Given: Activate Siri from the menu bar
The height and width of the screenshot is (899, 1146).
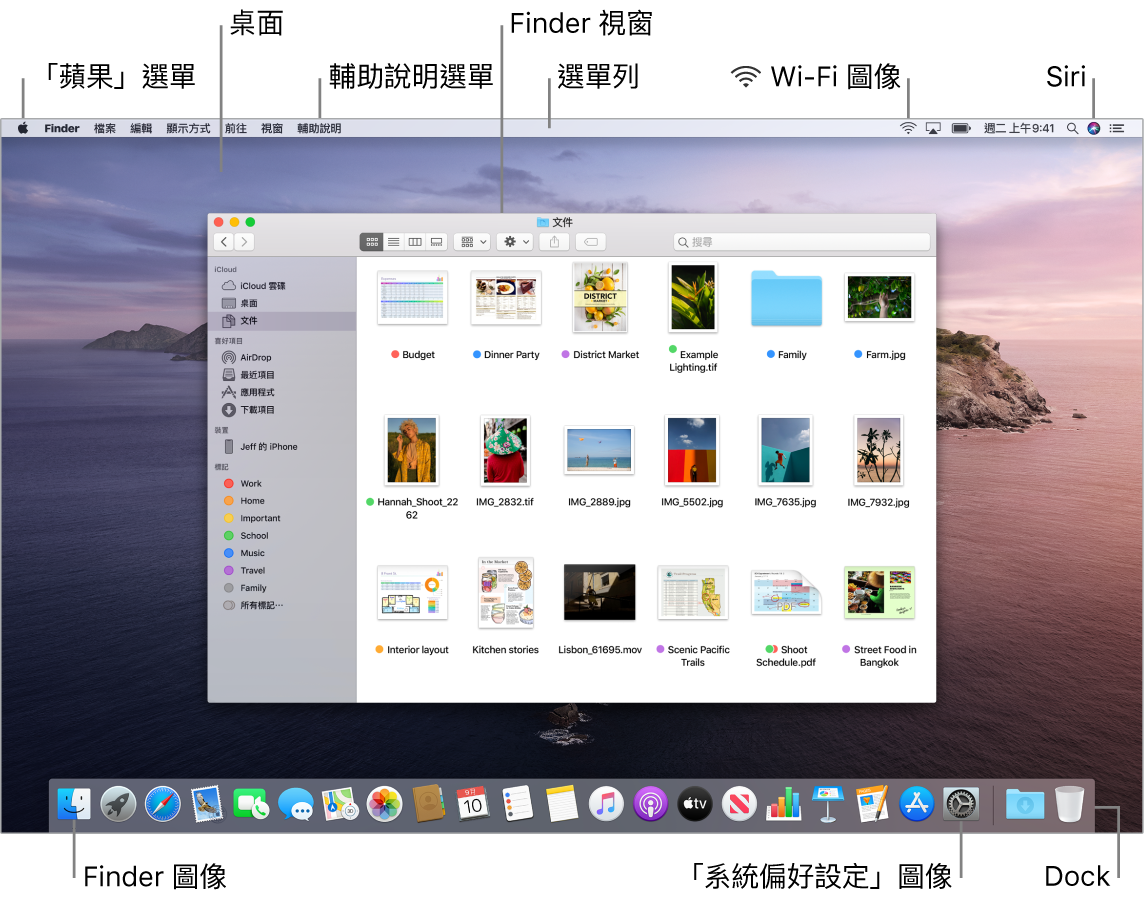Looking at the screenshot, I should (x=1093, y=128).
